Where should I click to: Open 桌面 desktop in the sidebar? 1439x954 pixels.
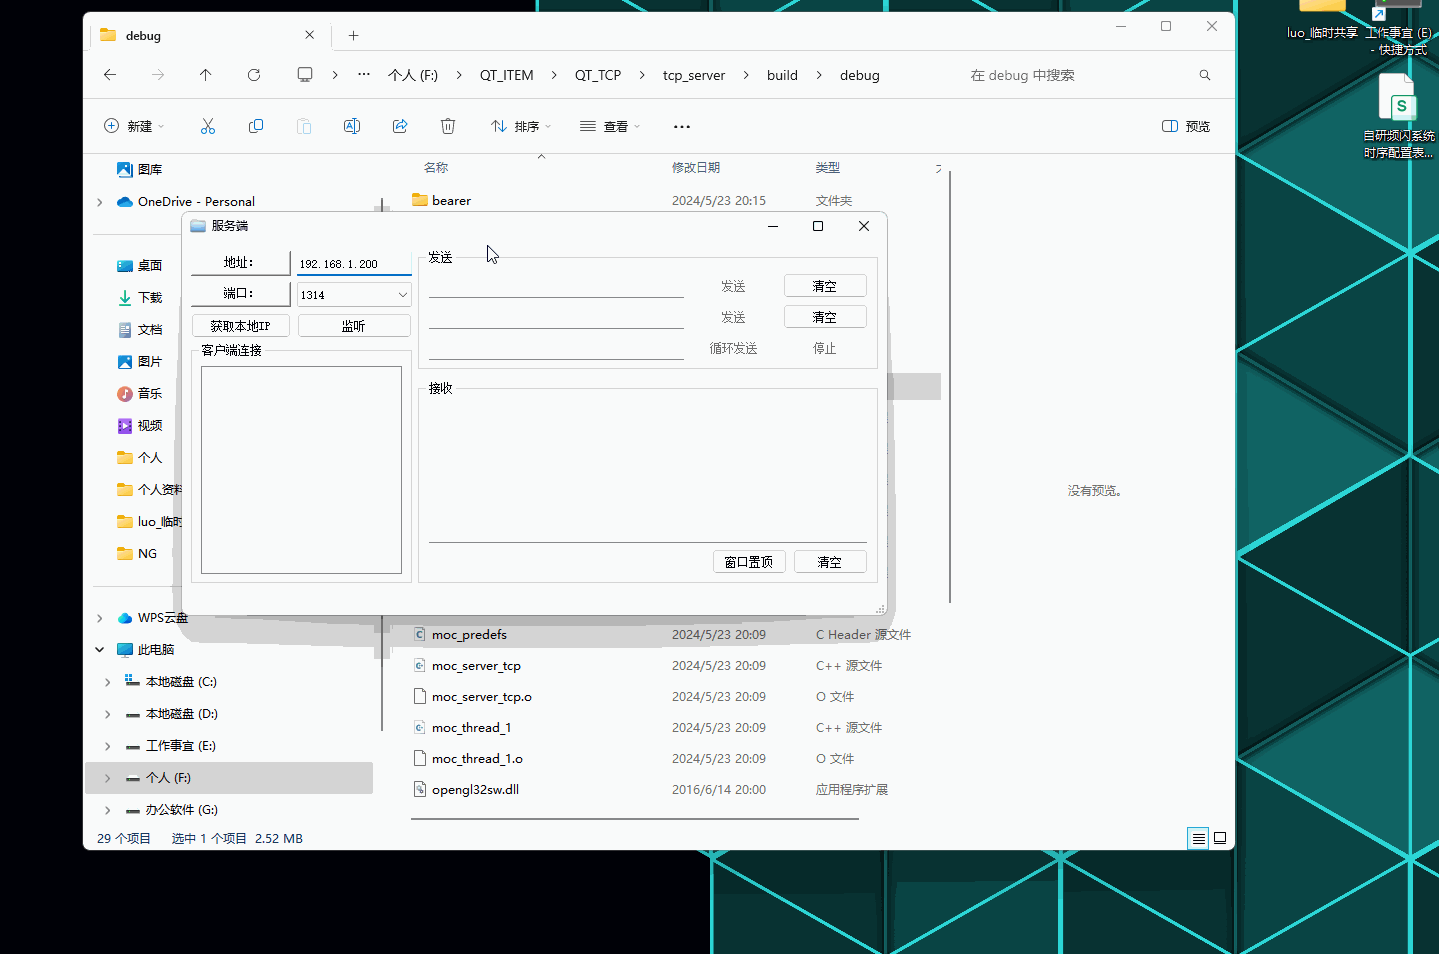tap(139, 265)
